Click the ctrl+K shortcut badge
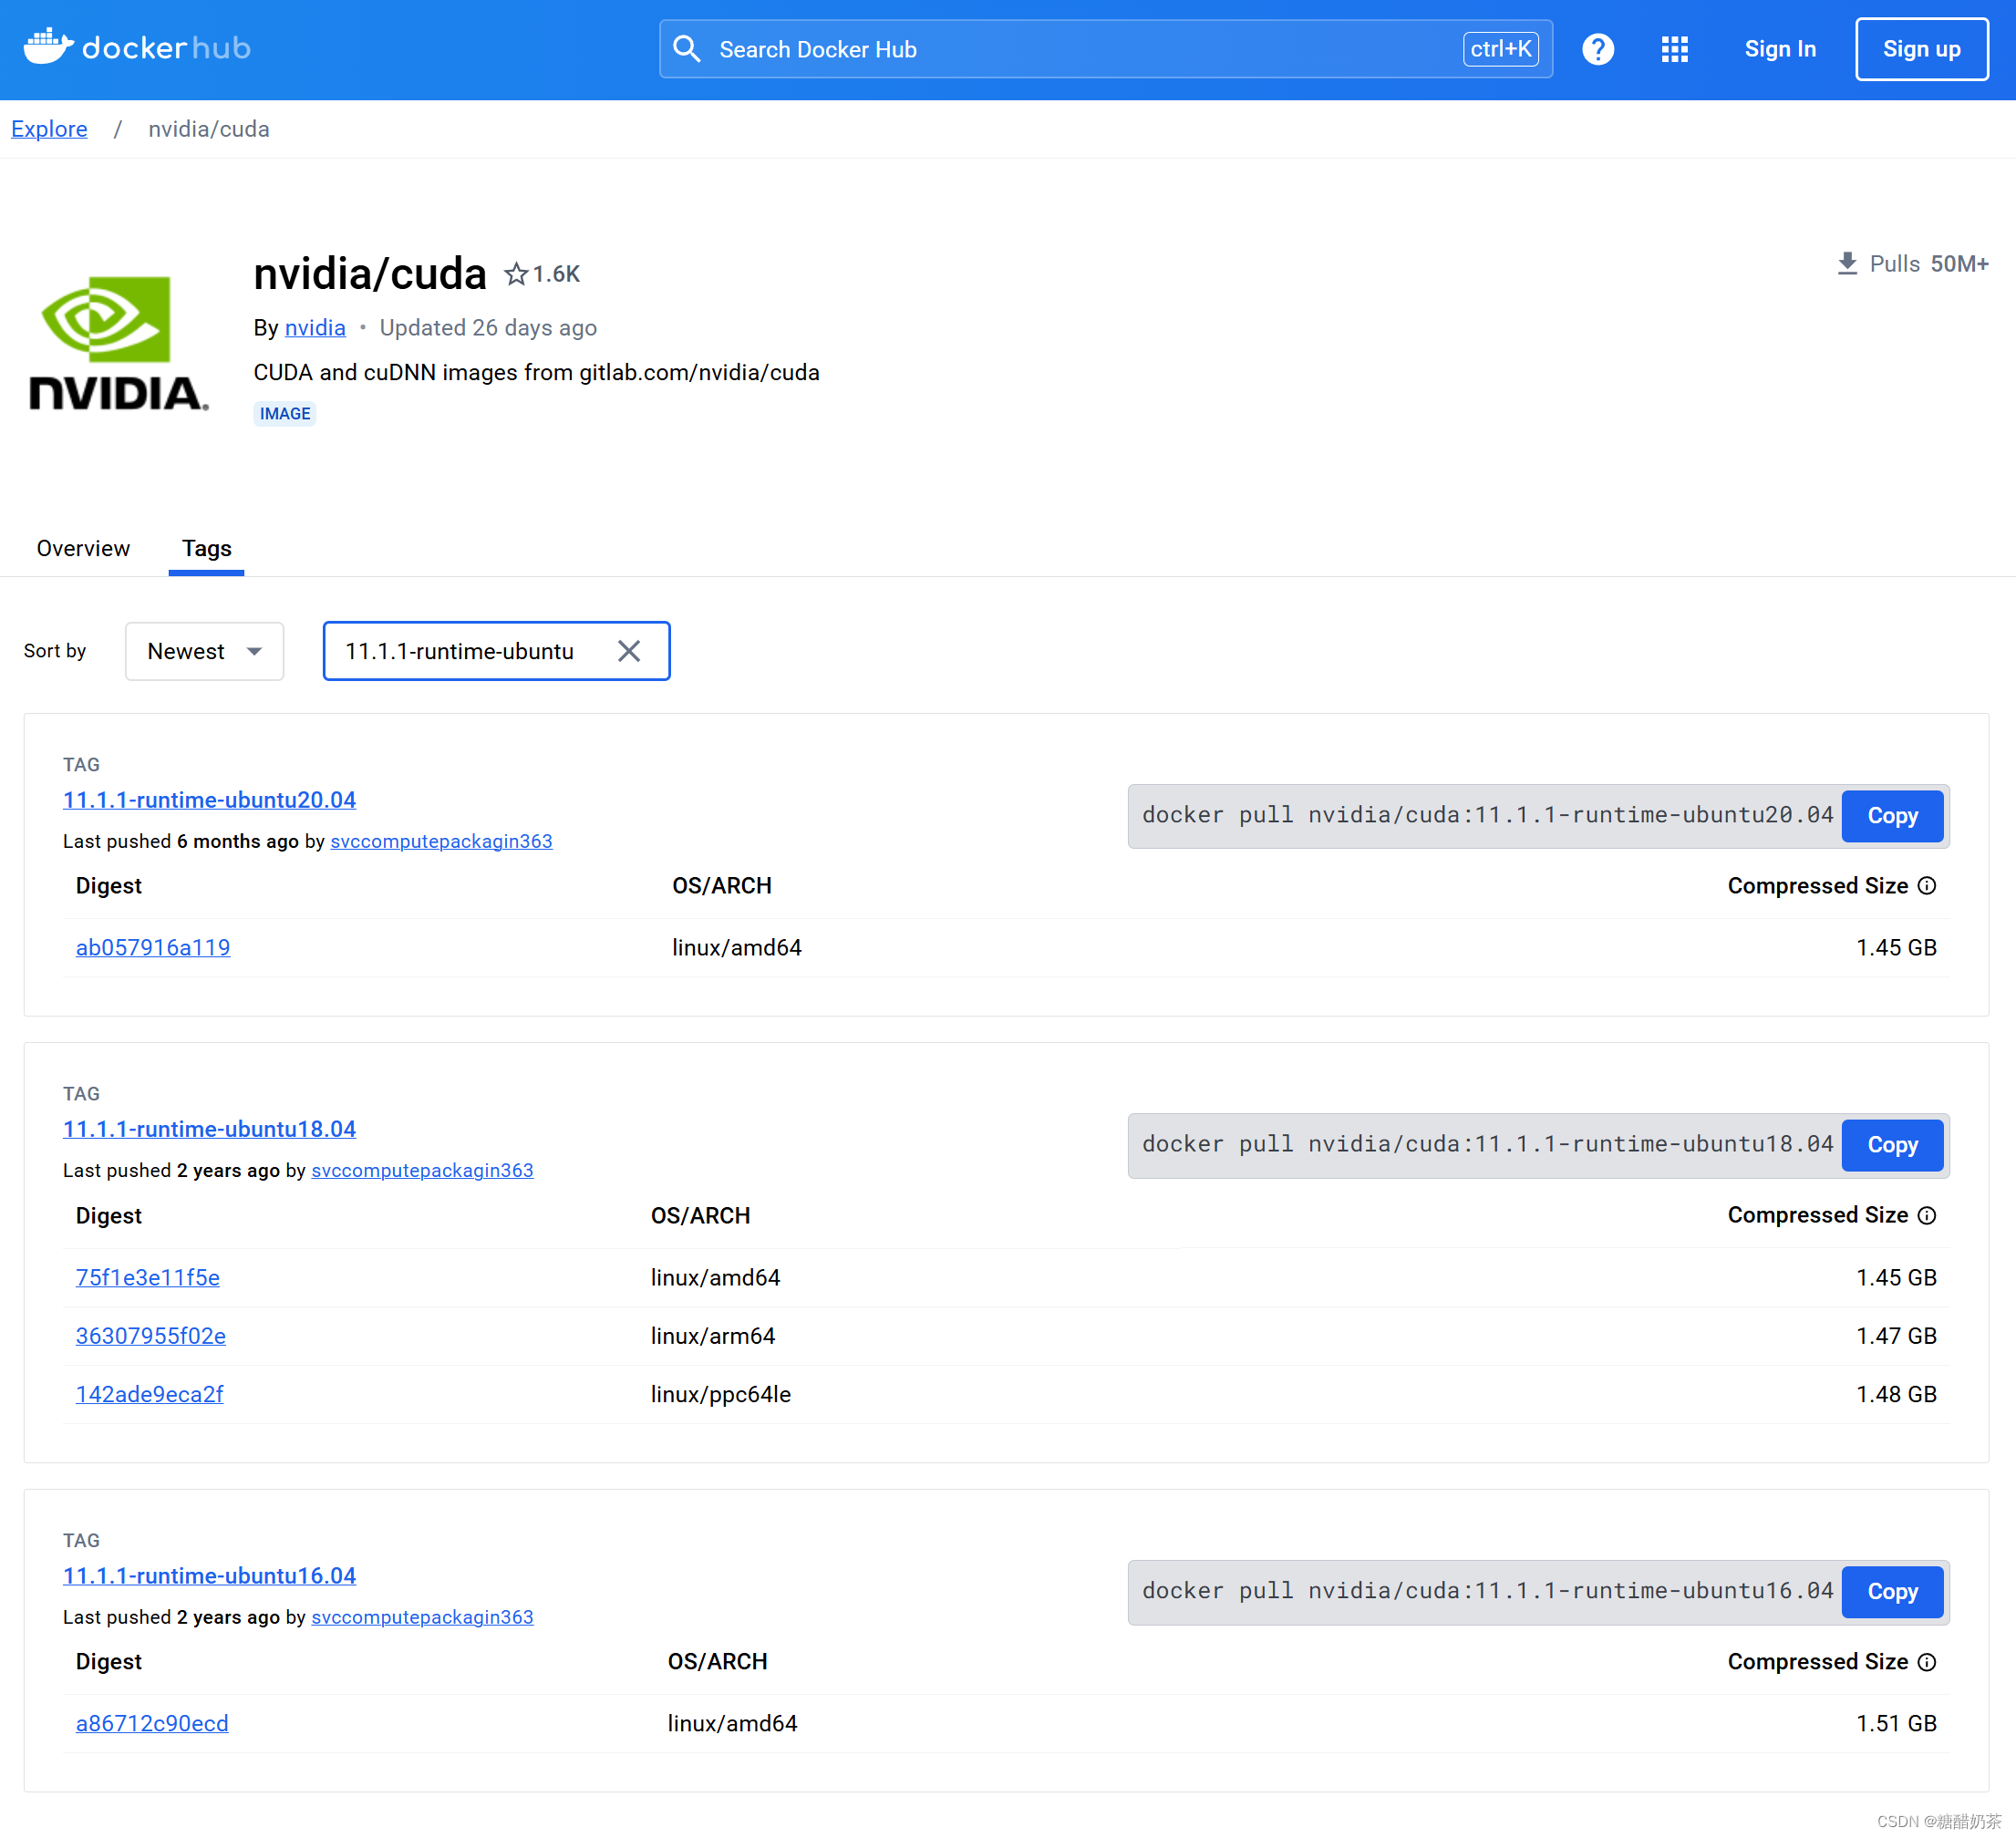Viewport: 2016px width, 1838px height. 1500,49
